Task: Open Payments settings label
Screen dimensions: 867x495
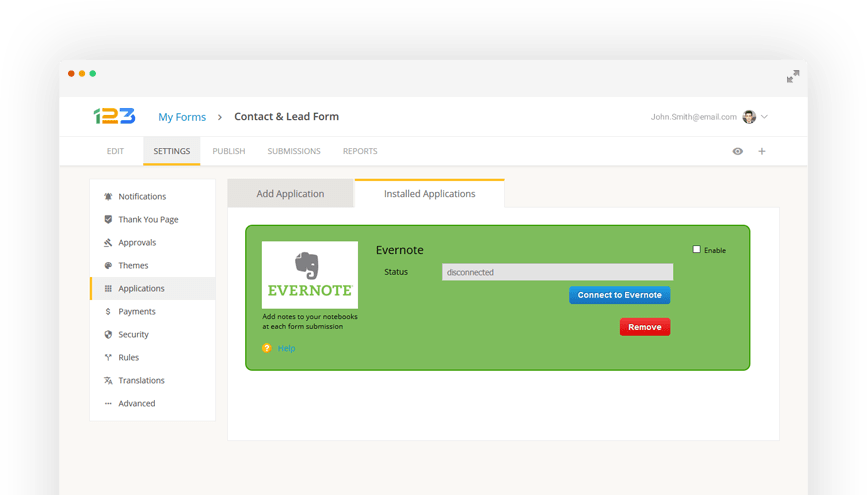Action: coord(137,311)
